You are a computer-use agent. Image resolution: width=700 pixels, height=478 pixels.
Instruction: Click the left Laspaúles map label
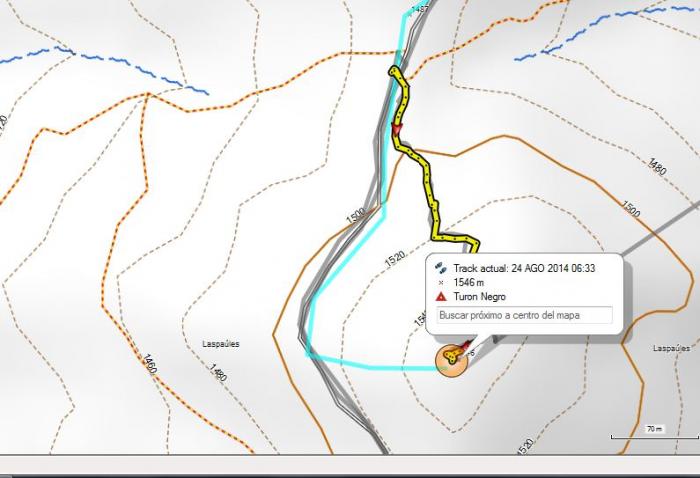pyautogui.click(x=221, y=344)
